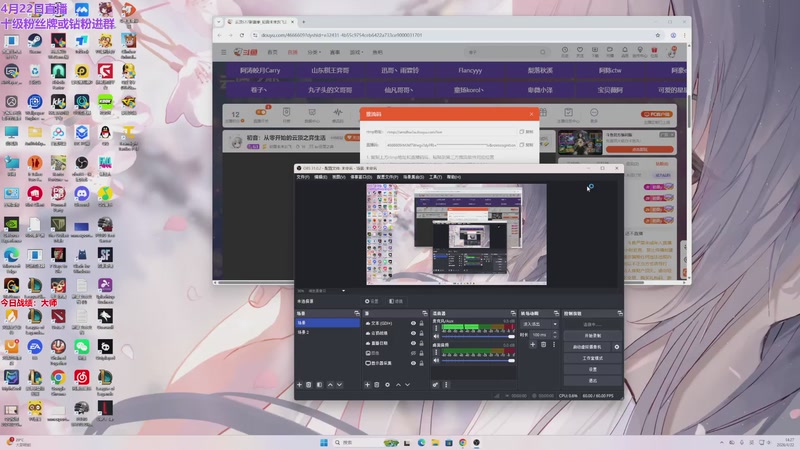800x450 pixels.
Task: Open the 工具(T) menu in OBS
Action: (435, 177)
